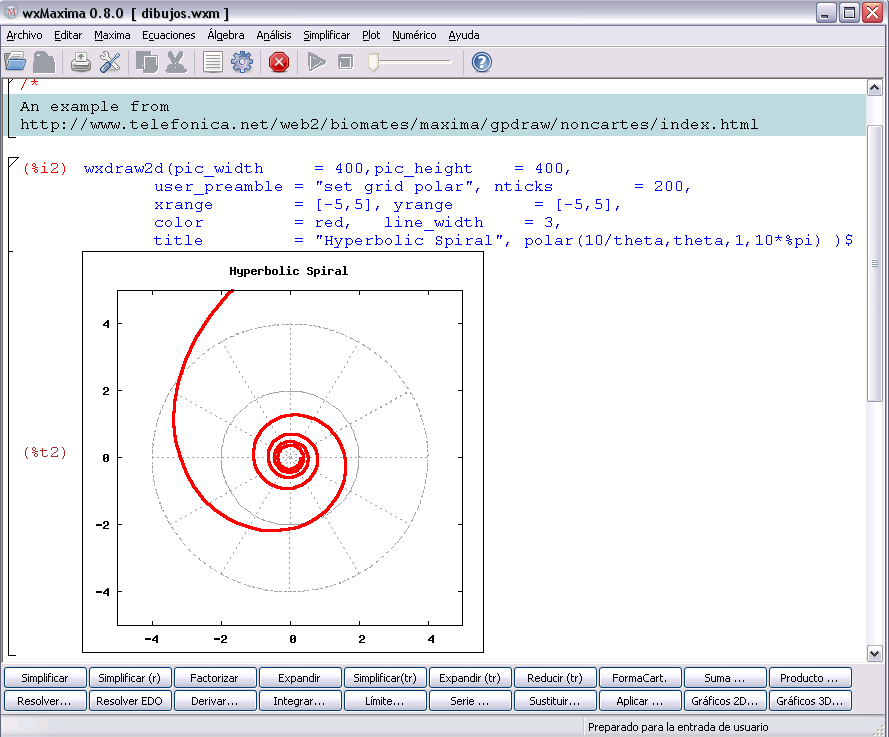Click the Resolver... button
This screenshot has height=737, width=889.
pyautogui.click(x=45, y=701)
